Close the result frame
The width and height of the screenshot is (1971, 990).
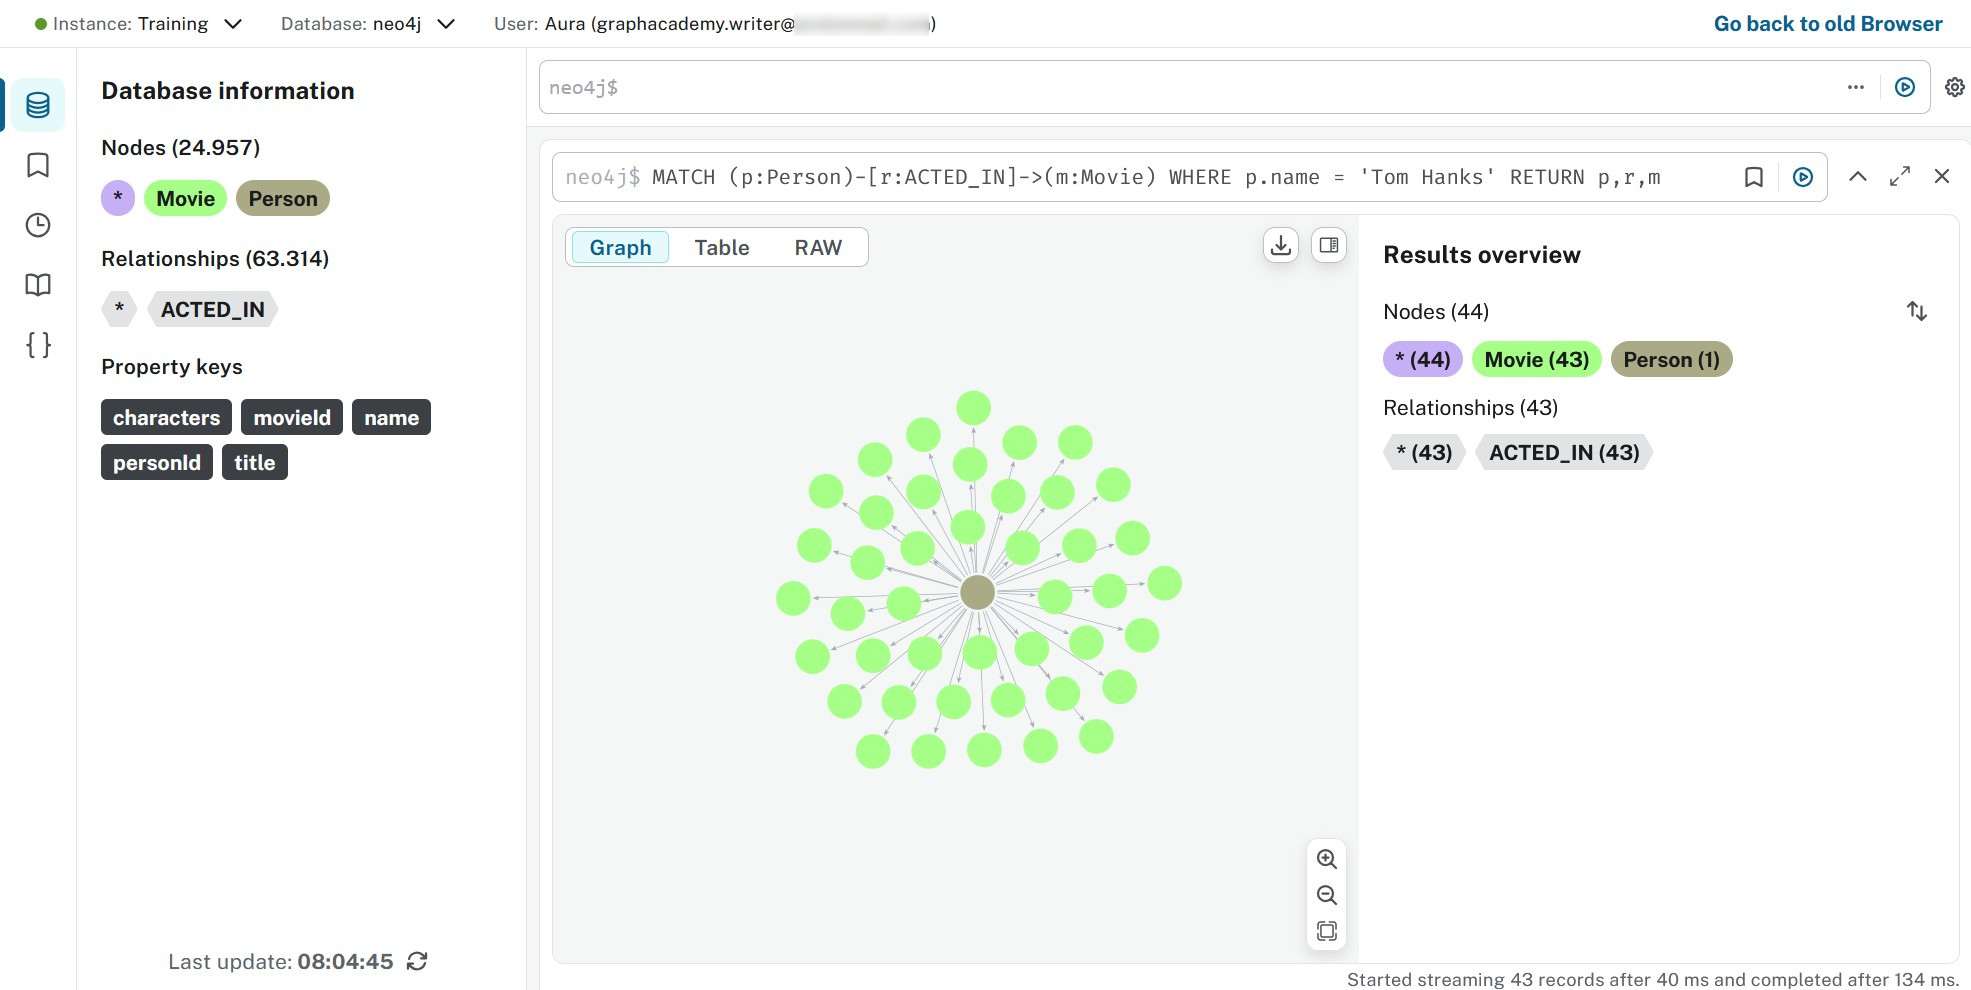[1942, 176]
